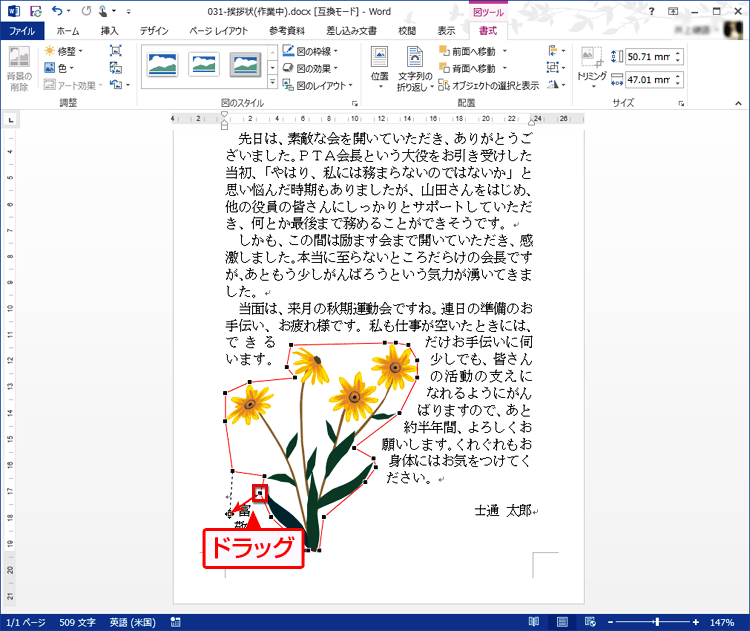The height and width of the screenshot is (631, 750).
Task: Select the third picture style thumbnail
Action: tap(245, 65)
